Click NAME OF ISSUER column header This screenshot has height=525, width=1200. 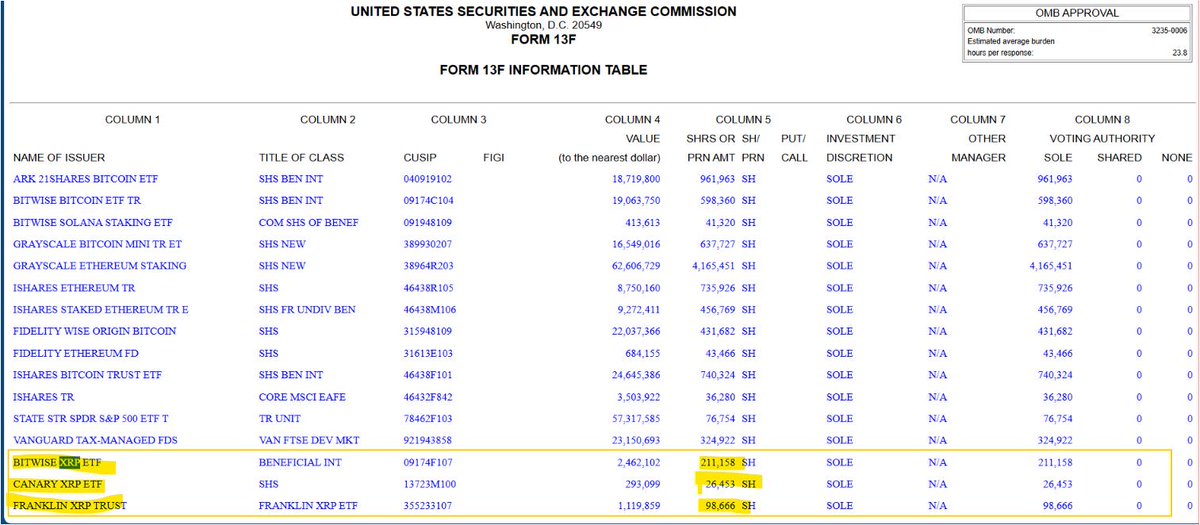click(59, 158)
